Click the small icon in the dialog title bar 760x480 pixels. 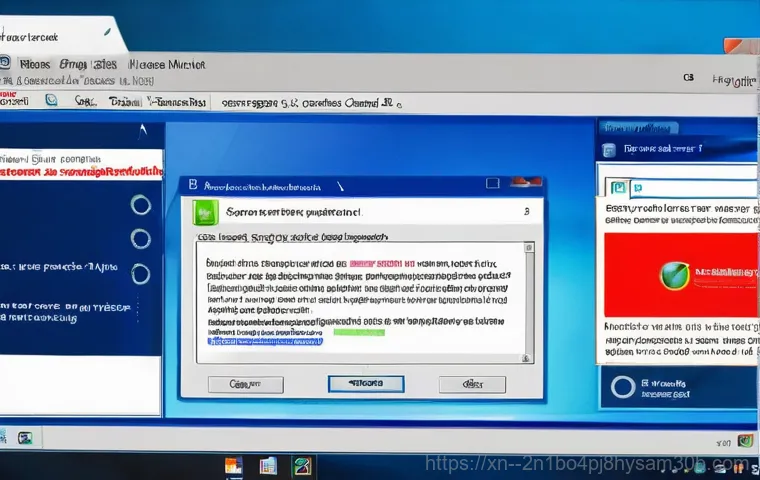point(192,186)
